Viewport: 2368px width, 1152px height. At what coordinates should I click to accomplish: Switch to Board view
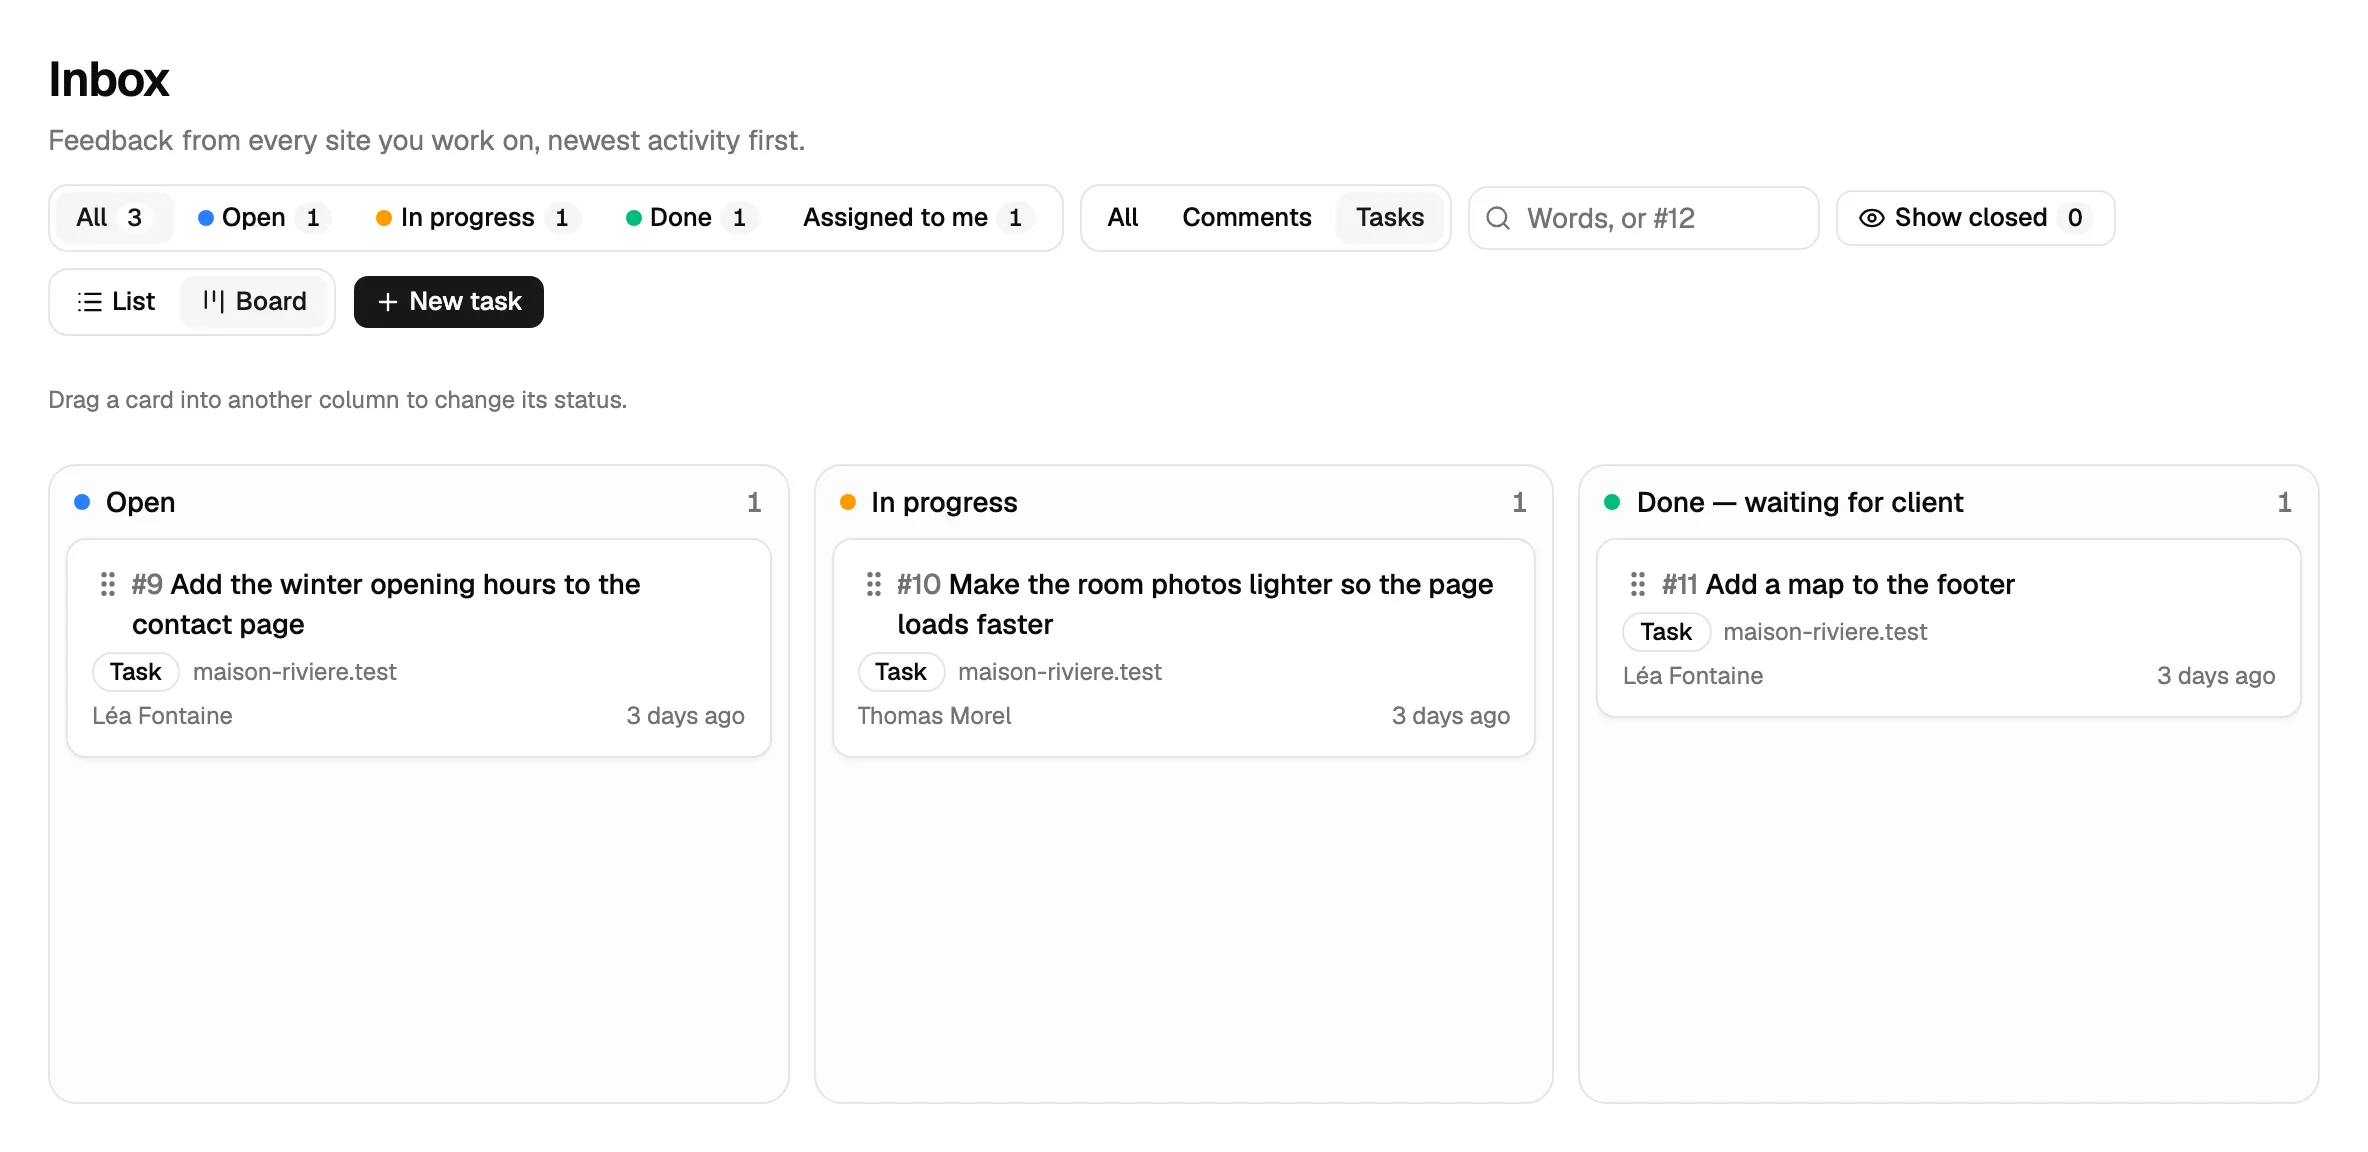(254, 302)
